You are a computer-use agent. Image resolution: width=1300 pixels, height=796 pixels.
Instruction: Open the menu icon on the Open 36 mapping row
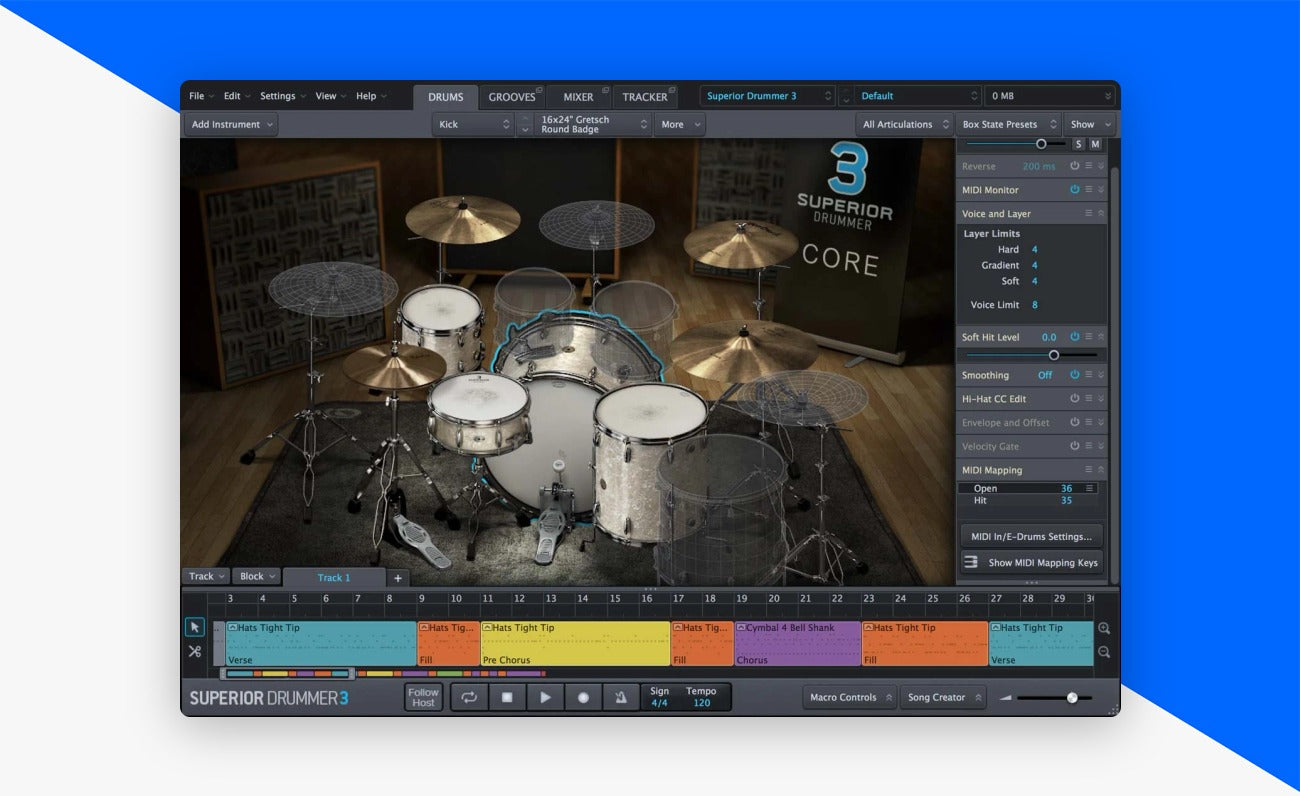[1090, 488]
